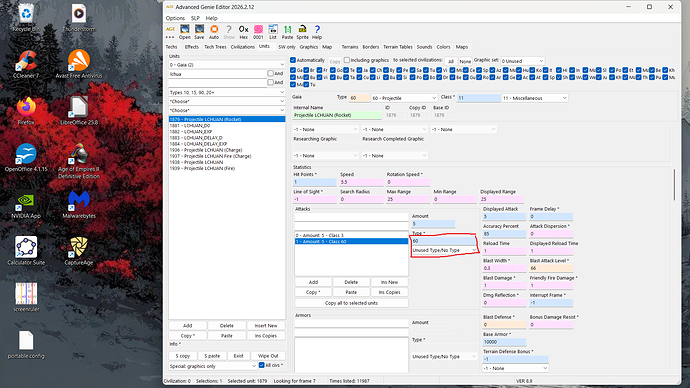Launch Thunderstorm desktop shortcut

click(79, 18)
